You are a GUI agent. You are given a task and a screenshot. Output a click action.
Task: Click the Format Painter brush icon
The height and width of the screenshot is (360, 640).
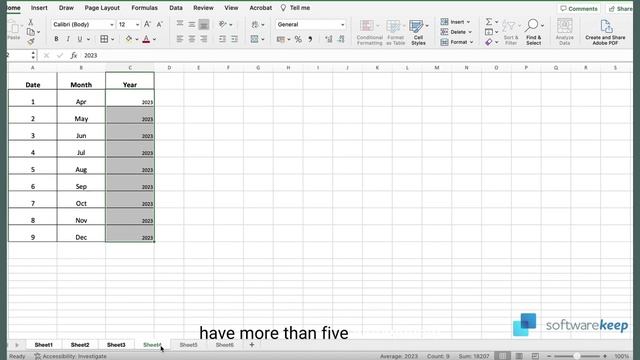(31, 41)
